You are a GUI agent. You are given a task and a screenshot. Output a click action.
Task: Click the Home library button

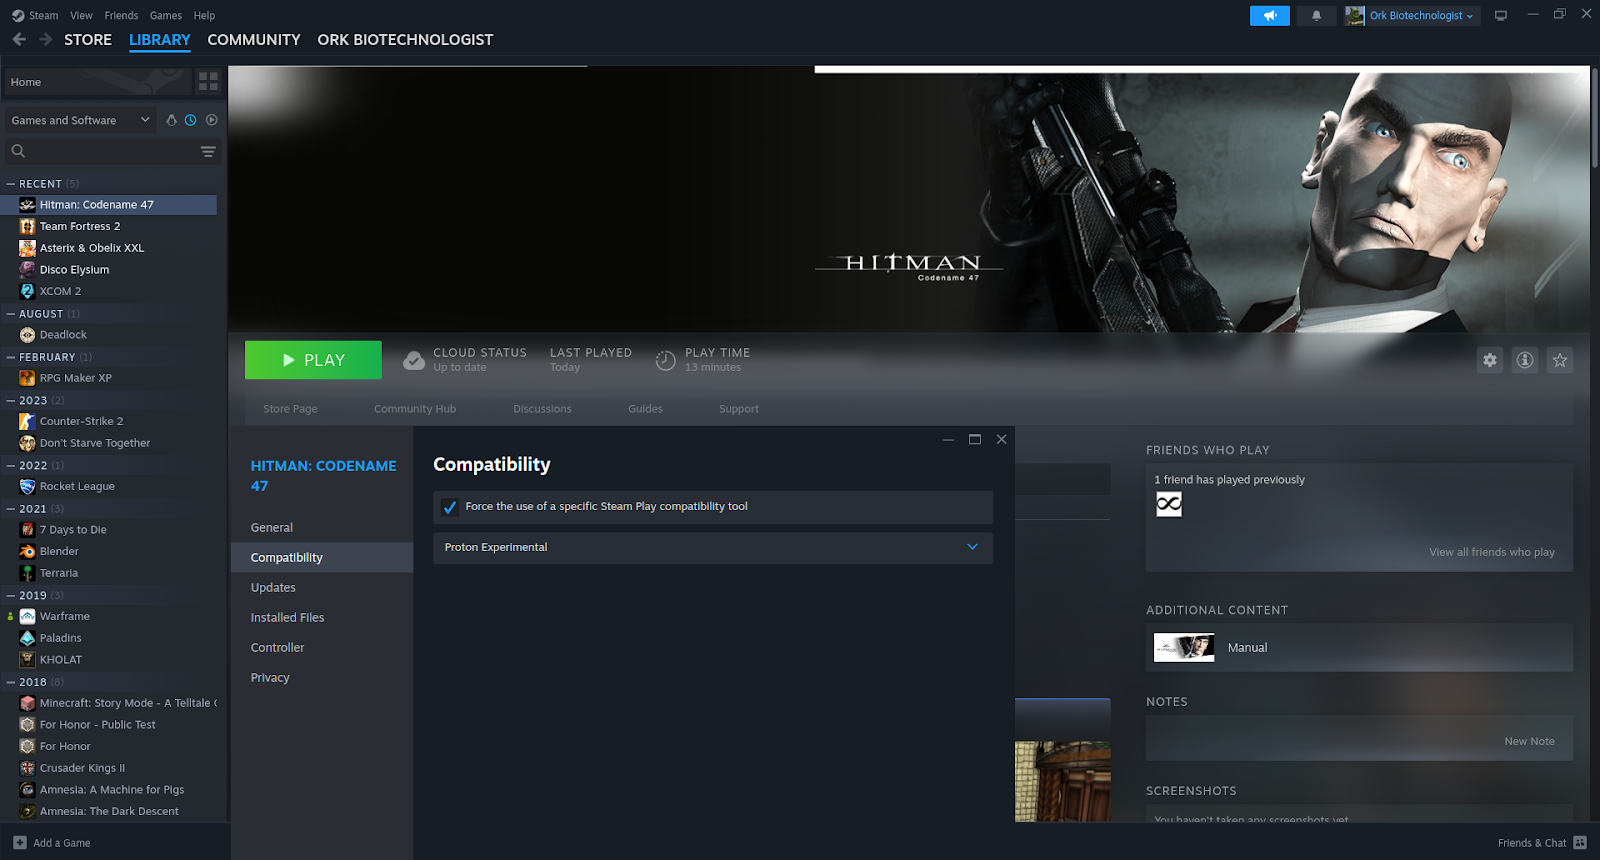pyautogui.click(x=97, y=82)
